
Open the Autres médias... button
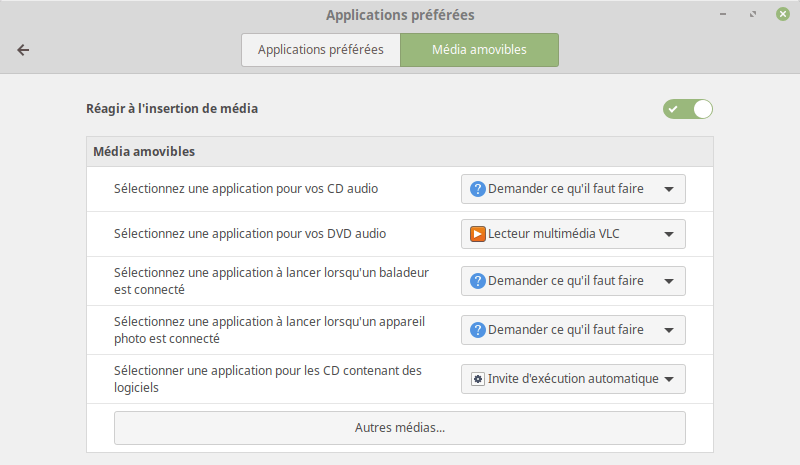pos(399,428)
